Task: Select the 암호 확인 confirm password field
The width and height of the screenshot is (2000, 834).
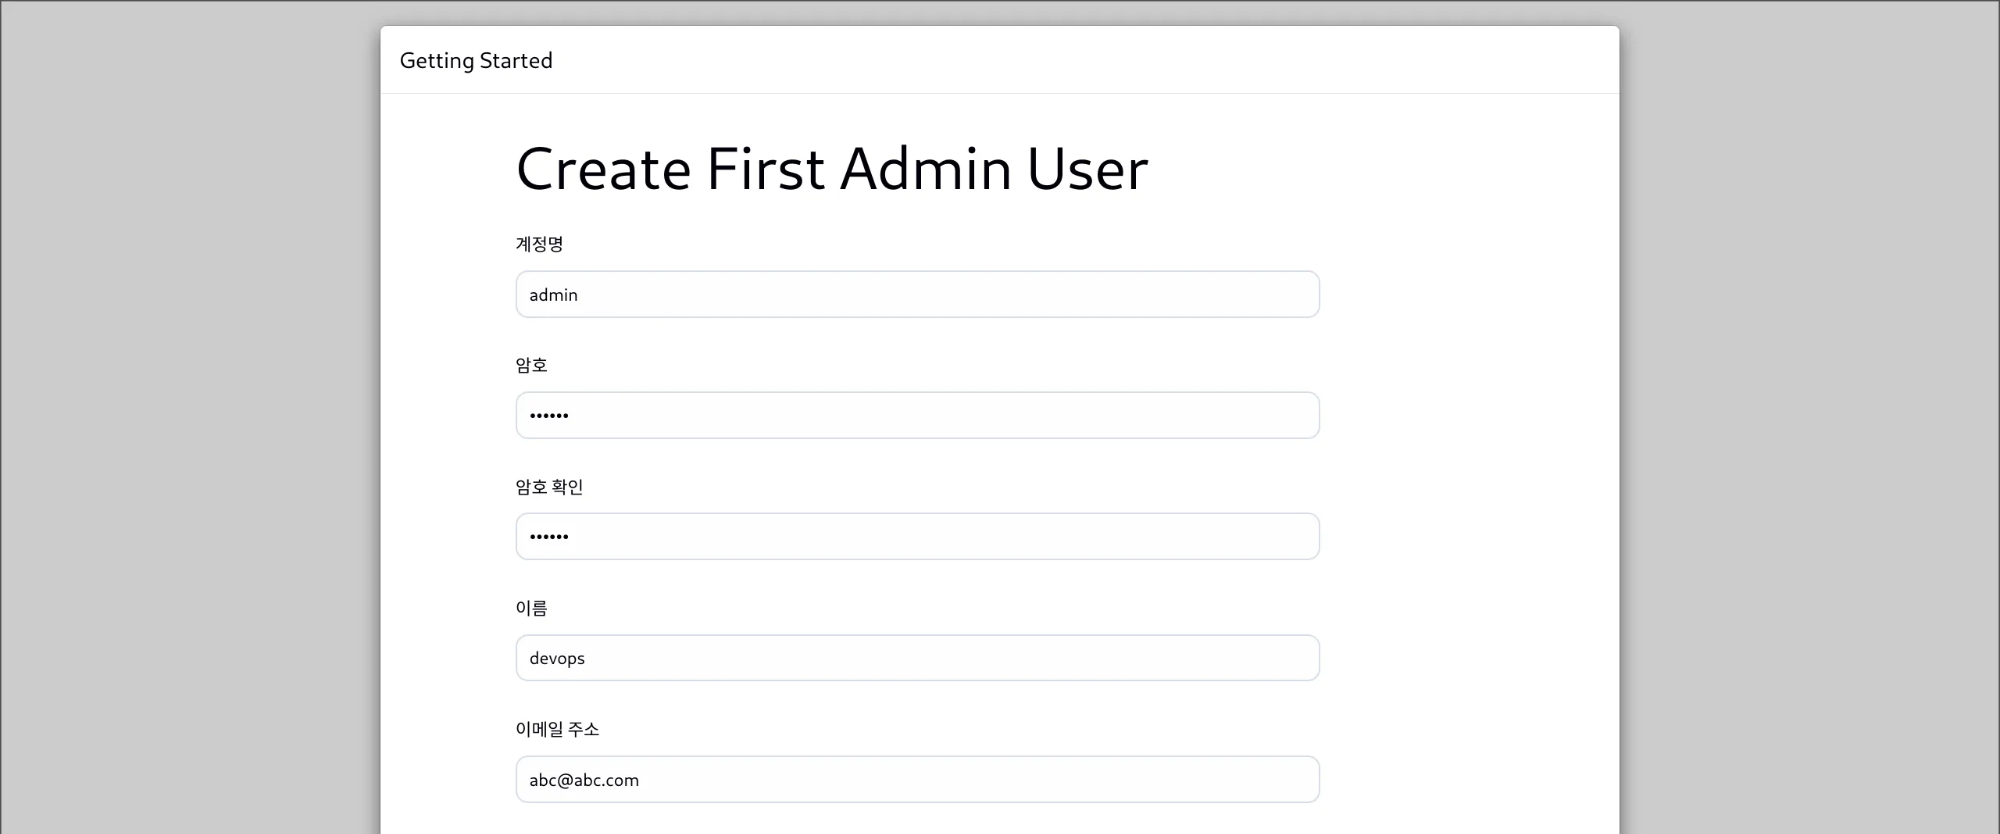Action: pos(917,536)
